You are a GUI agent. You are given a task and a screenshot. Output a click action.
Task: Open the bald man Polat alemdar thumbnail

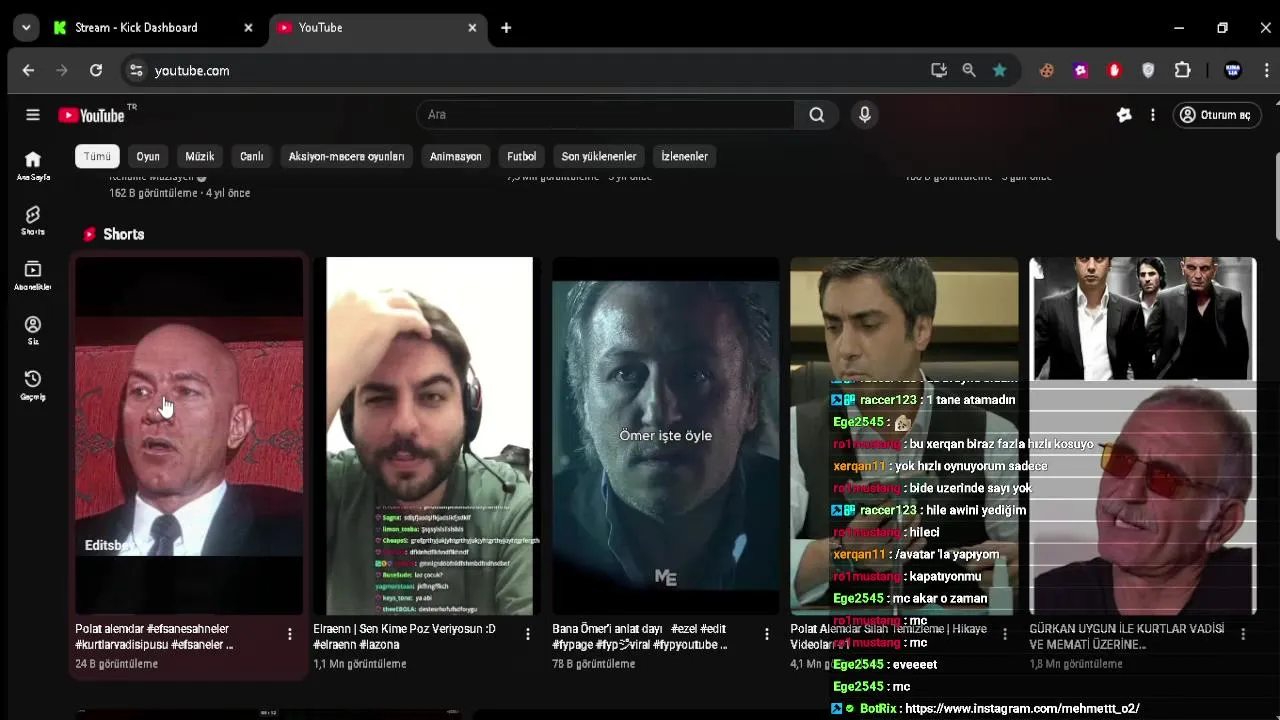[189, 436]
